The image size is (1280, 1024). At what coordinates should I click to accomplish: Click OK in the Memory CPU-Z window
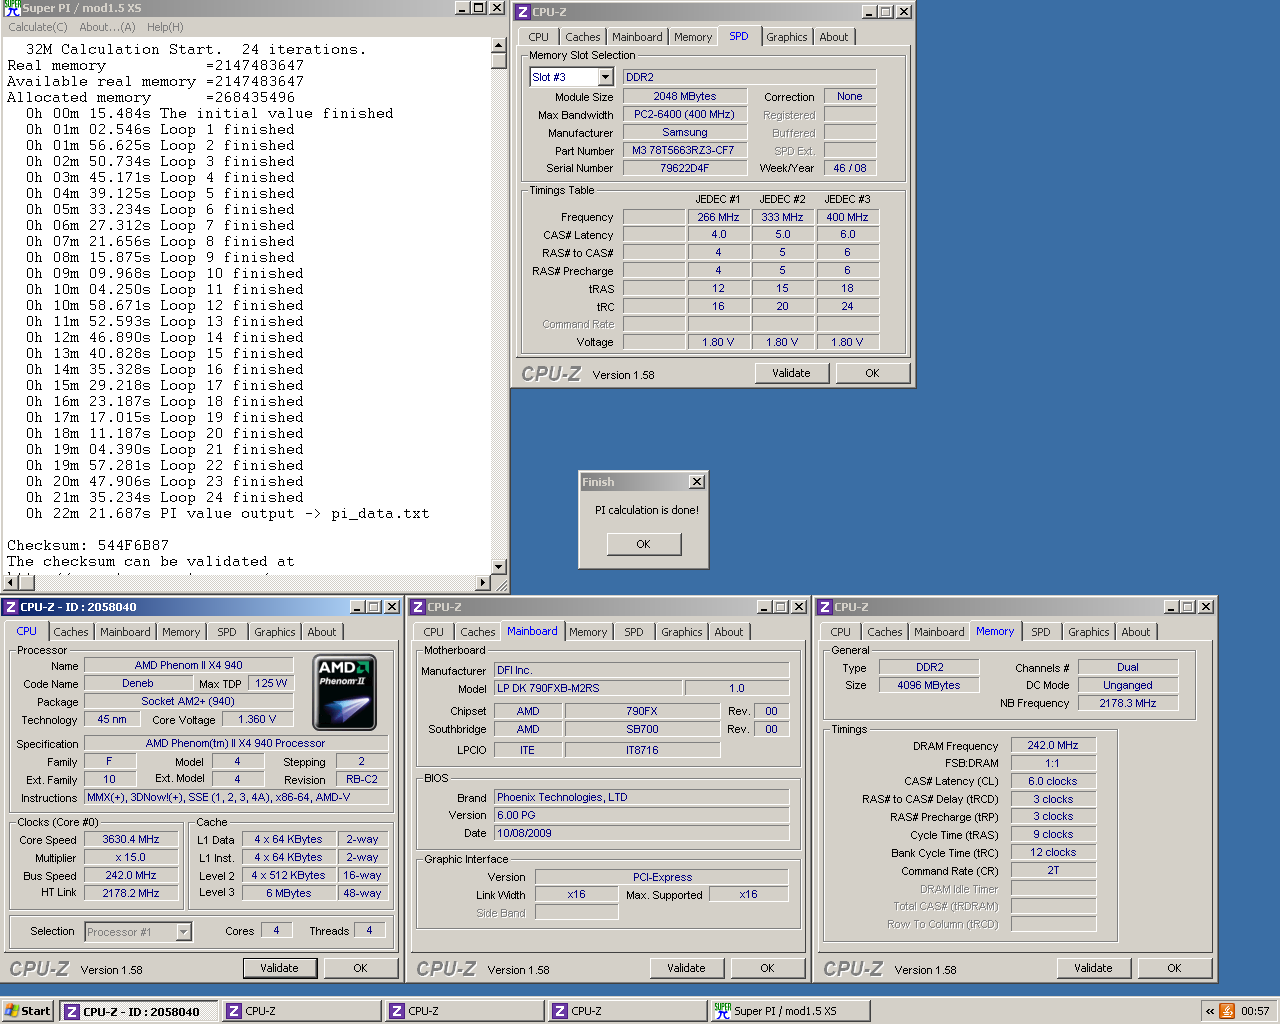[1174, 968]
